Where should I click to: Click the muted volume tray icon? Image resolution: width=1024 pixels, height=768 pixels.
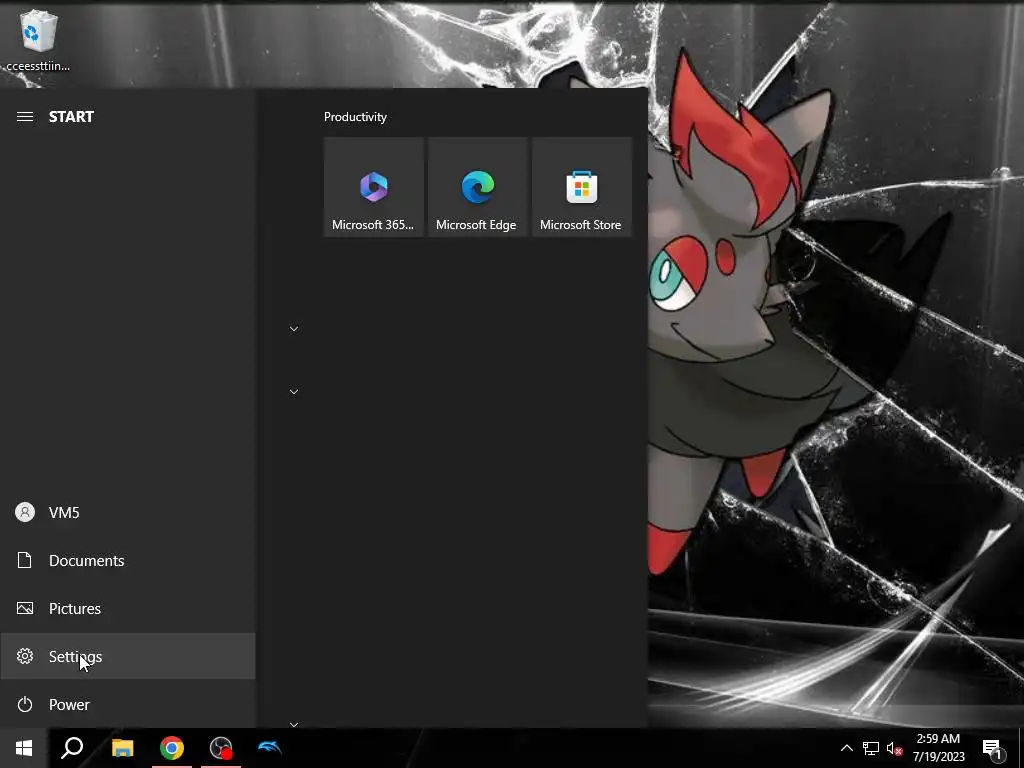click(x=895, y=748)
